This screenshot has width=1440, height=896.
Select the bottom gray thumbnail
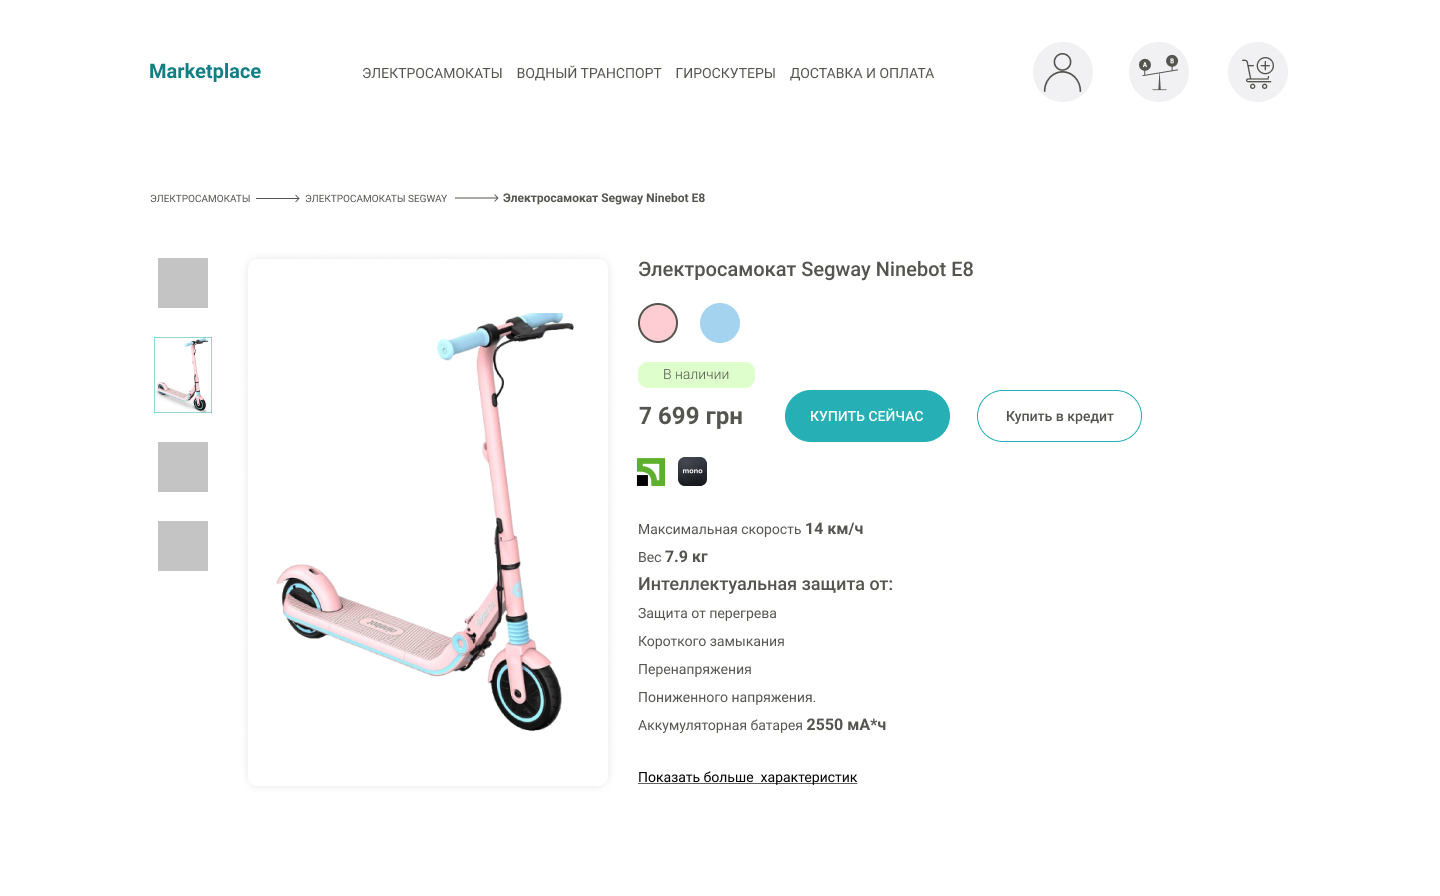pyautogui.click(x=183, y=546)
